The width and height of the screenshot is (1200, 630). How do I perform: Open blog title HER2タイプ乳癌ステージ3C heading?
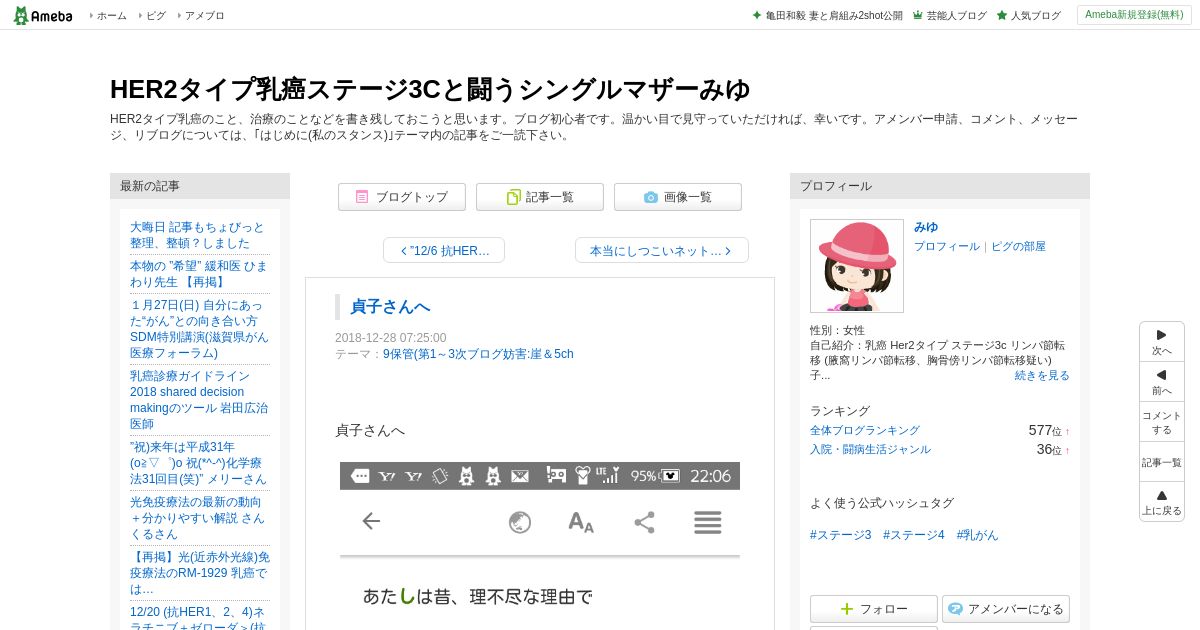(429, 89)
